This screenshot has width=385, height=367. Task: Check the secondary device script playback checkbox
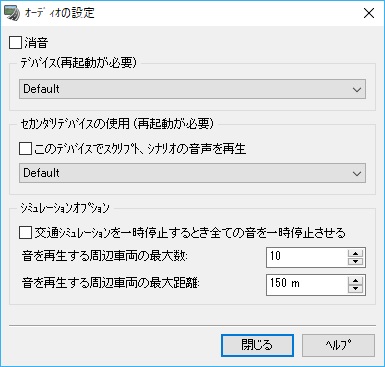(25, 149)
